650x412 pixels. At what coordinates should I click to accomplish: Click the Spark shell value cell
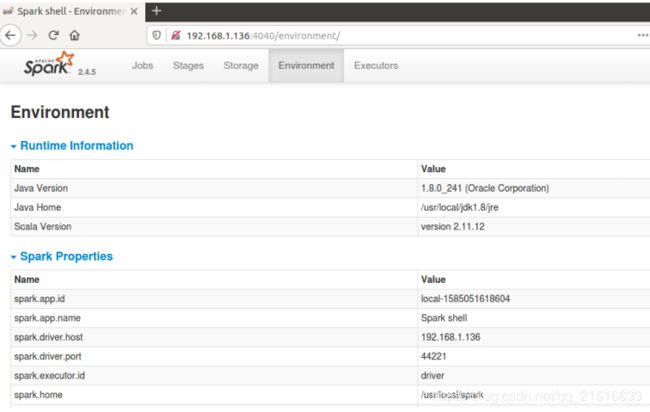(x=534, y=318)
